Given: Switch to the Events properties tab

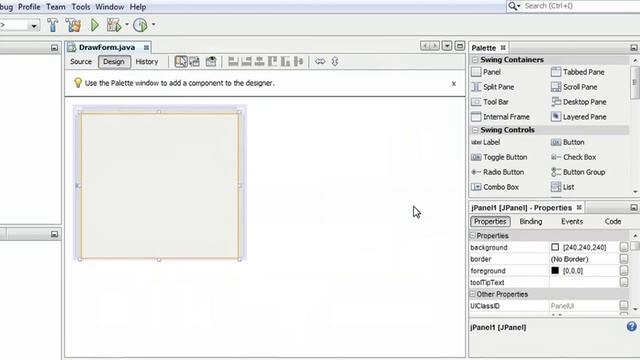Looking at the screenshot, I should (x=572, y=222).
